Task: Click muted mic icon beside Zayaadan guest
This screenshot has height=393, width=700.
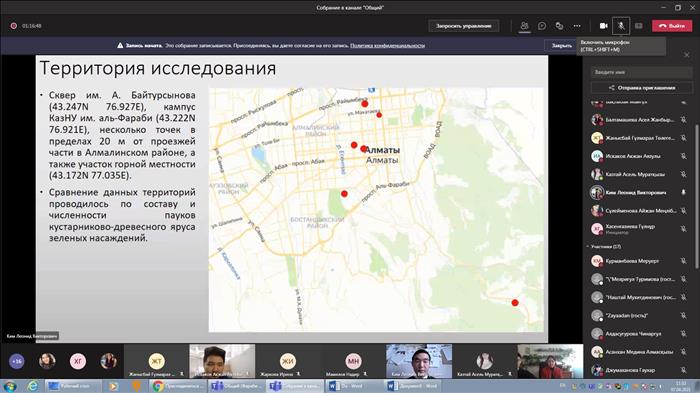Action: coord(683,315)
